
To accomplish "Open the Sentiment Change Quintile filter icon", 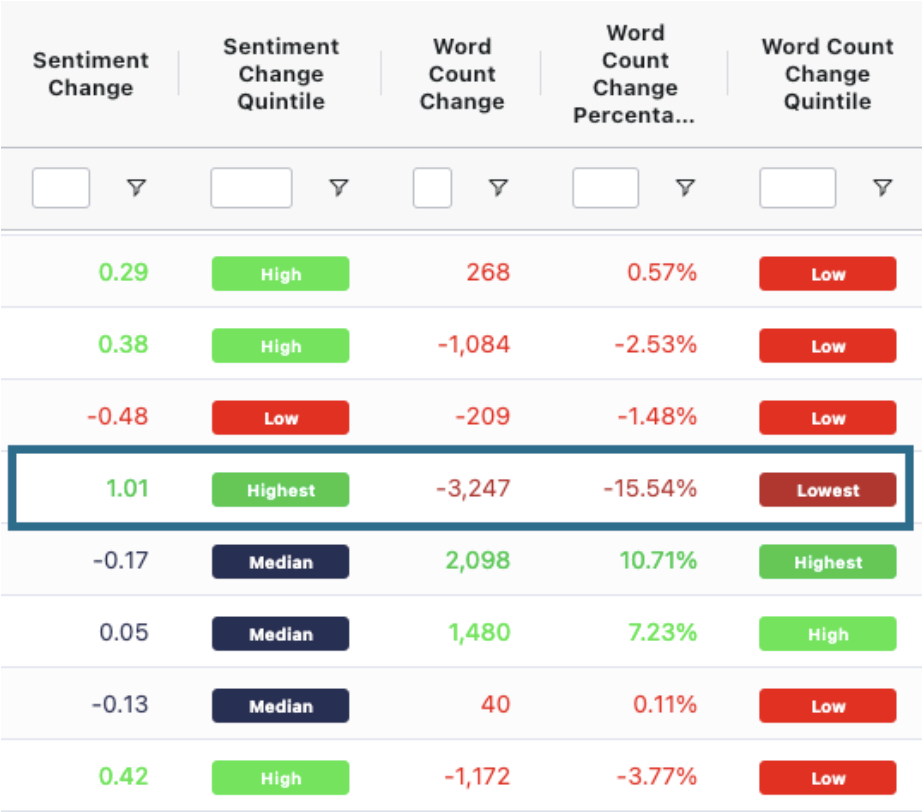I will [339, 187].
